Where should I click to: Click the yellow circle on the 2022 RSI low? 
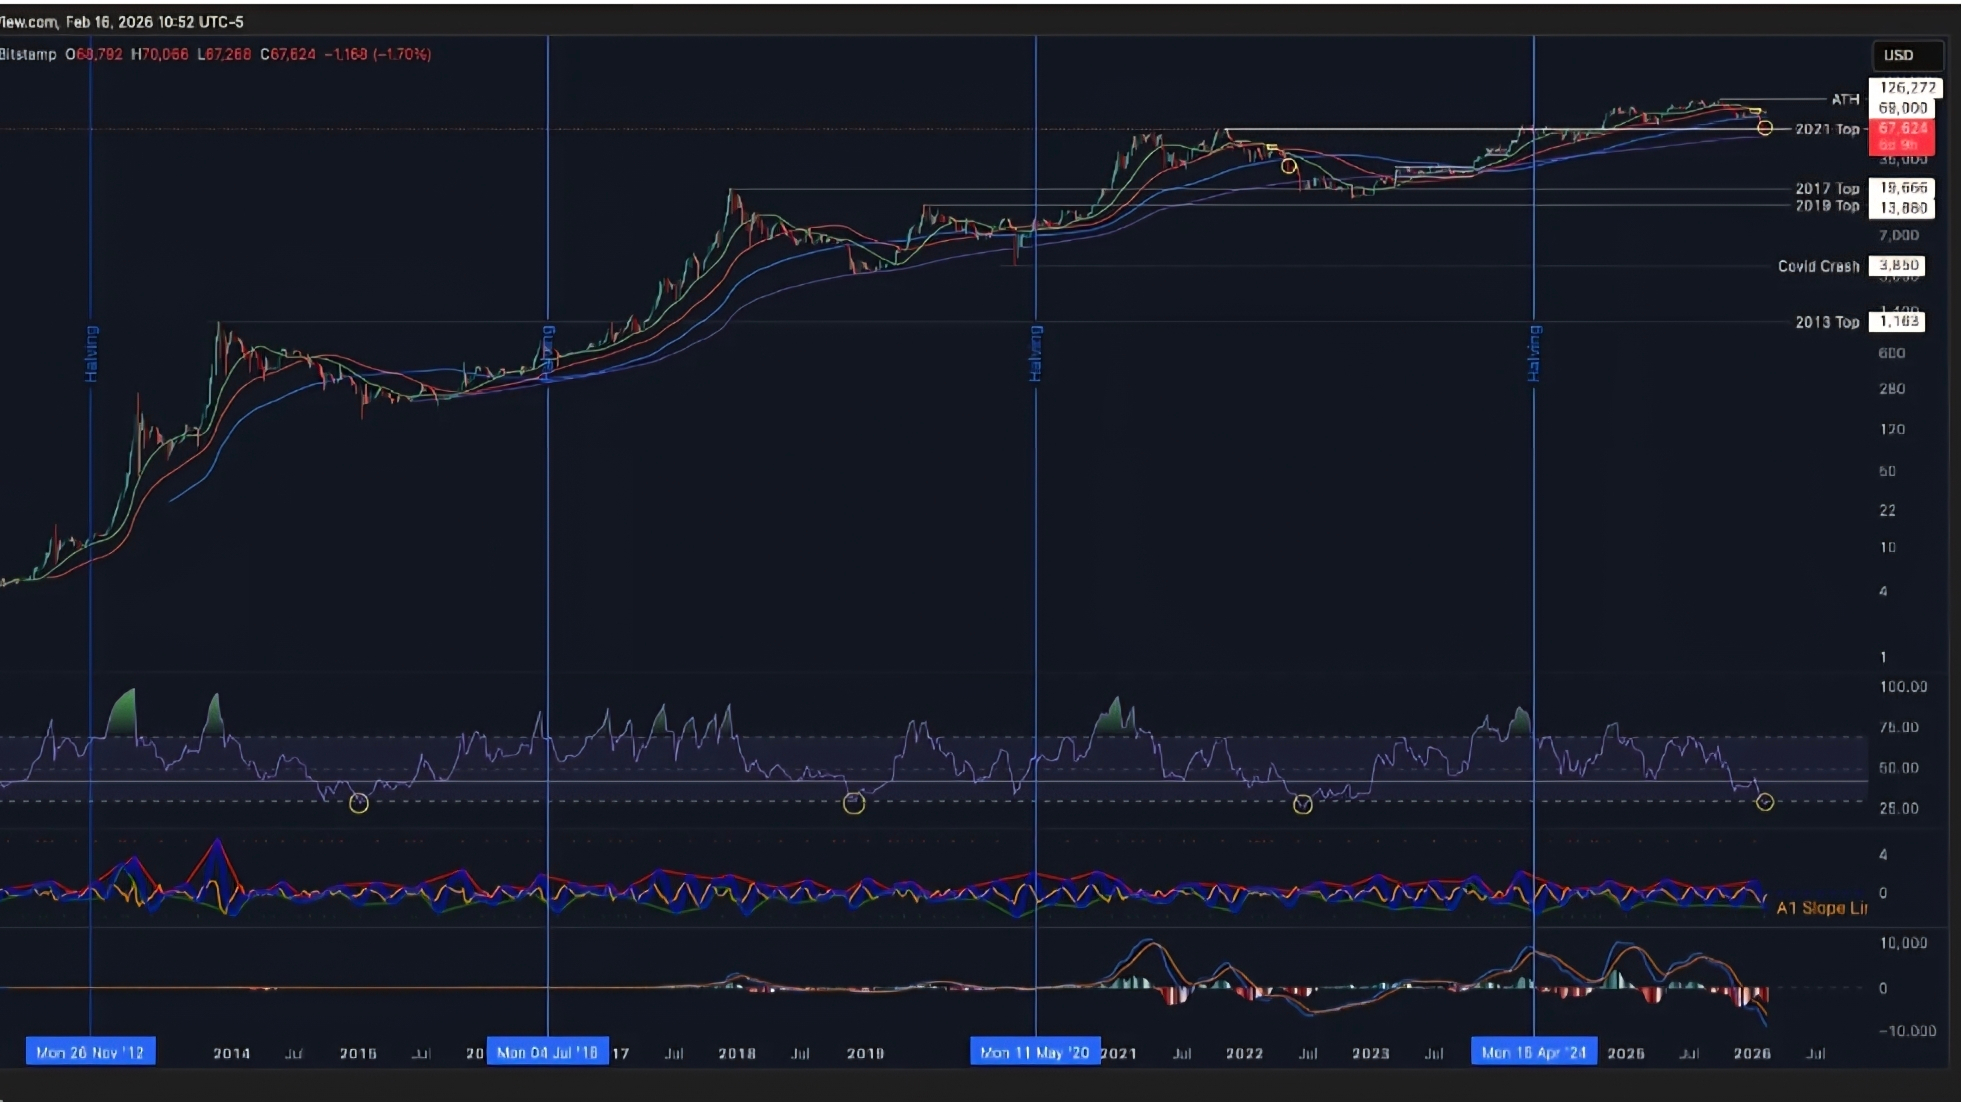pos(1302,804)
